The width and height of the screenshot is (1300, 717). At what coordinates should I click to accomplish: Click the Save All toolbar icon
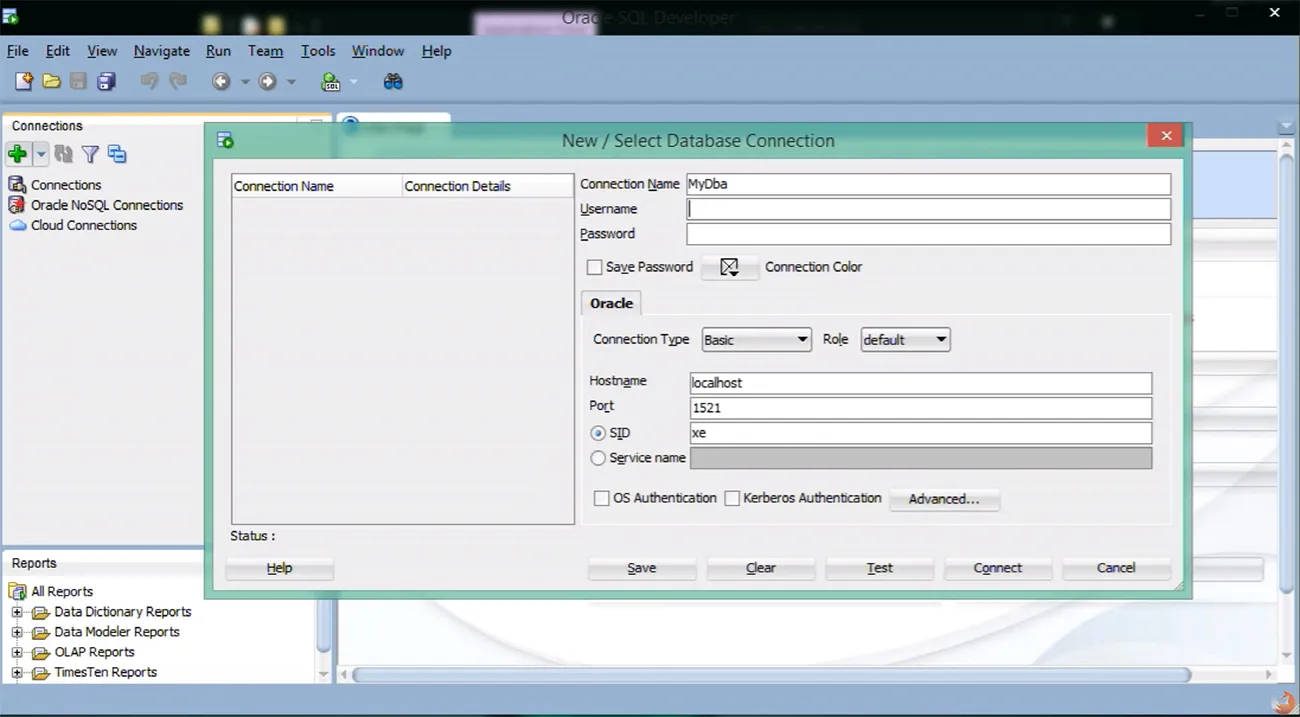pyautogui.click(x=106, y=82)
